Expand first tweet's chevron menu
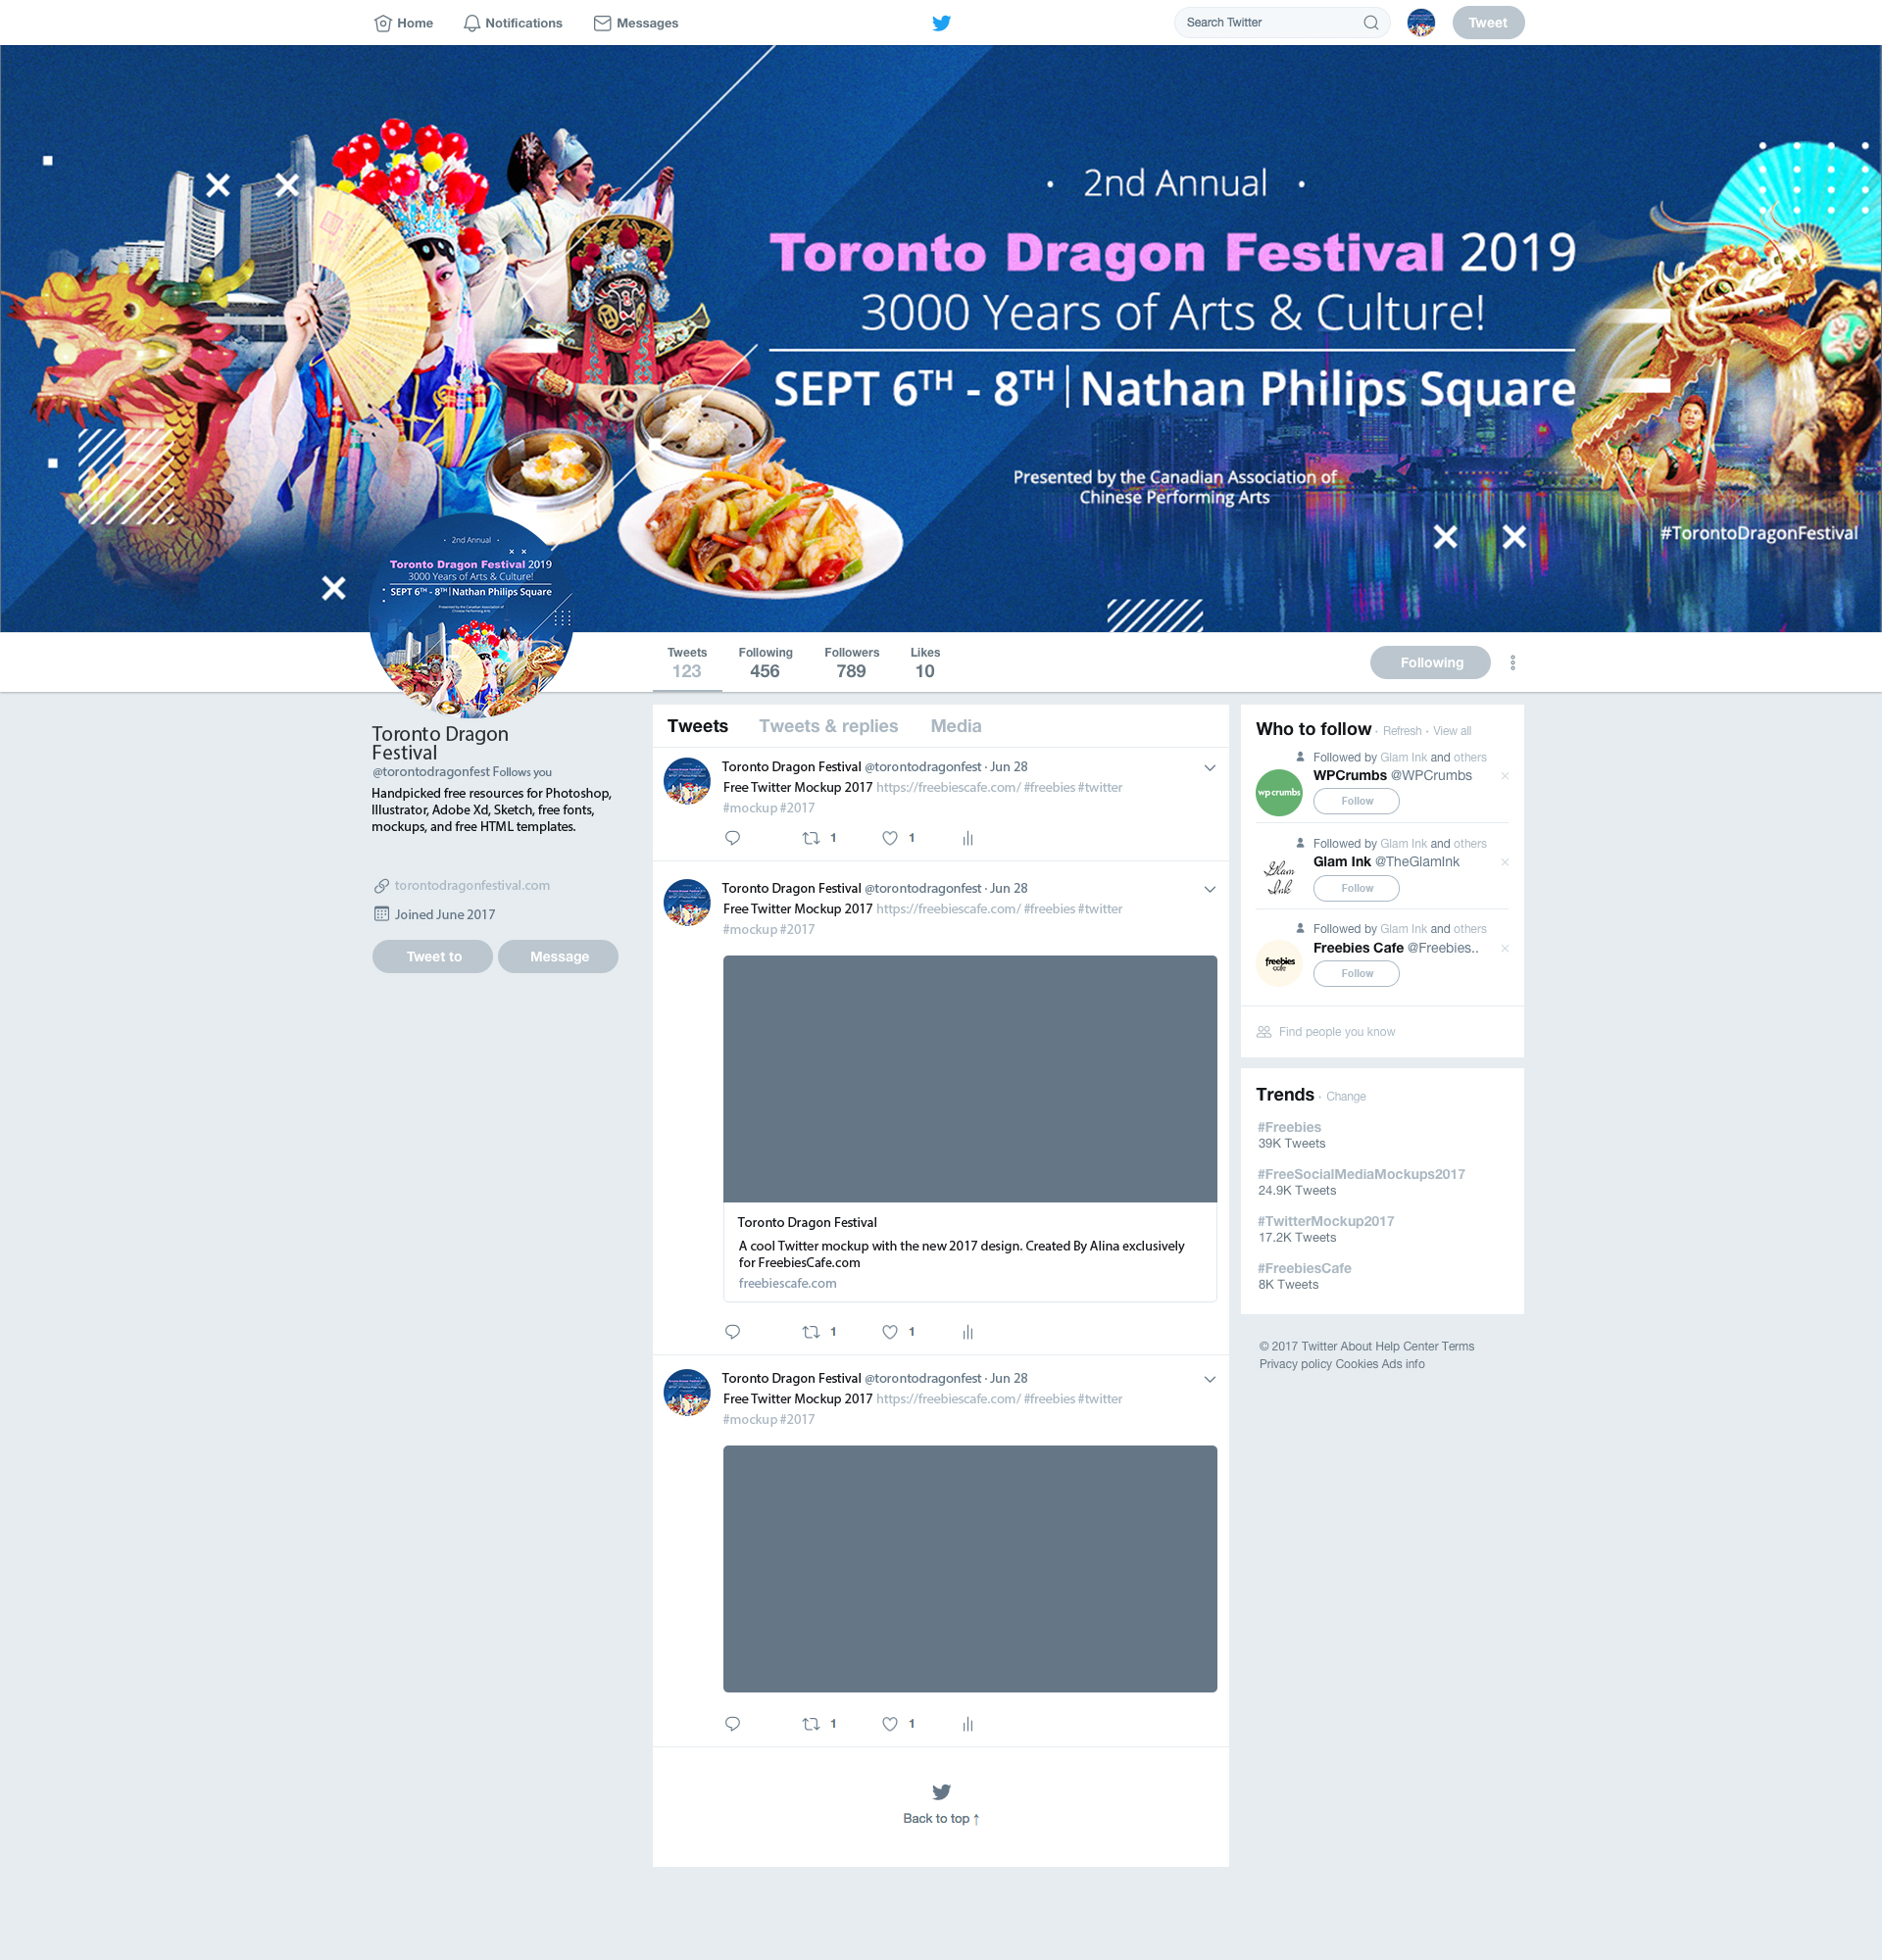This screenshot has width=1882, height=1960. pyautogui.click(x=1209, y=768)
